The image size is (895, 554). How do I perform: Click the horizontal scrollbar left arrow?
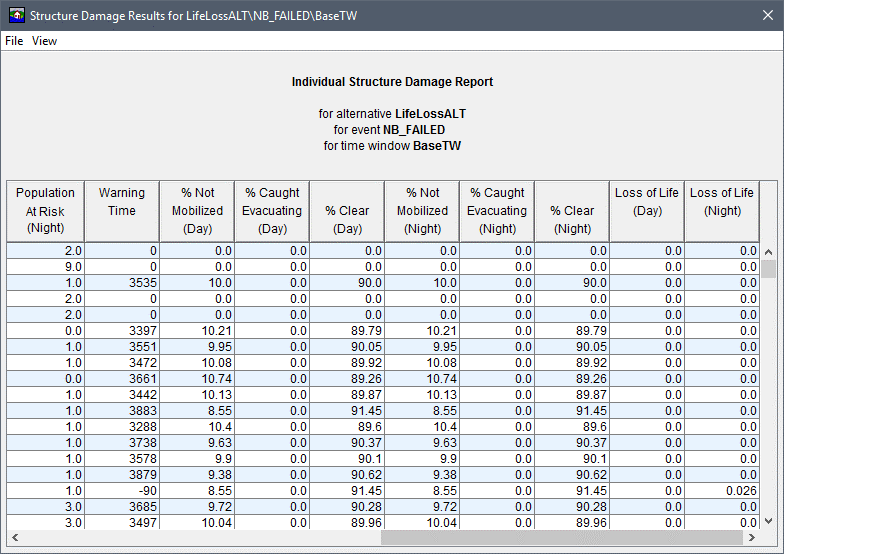15,537
